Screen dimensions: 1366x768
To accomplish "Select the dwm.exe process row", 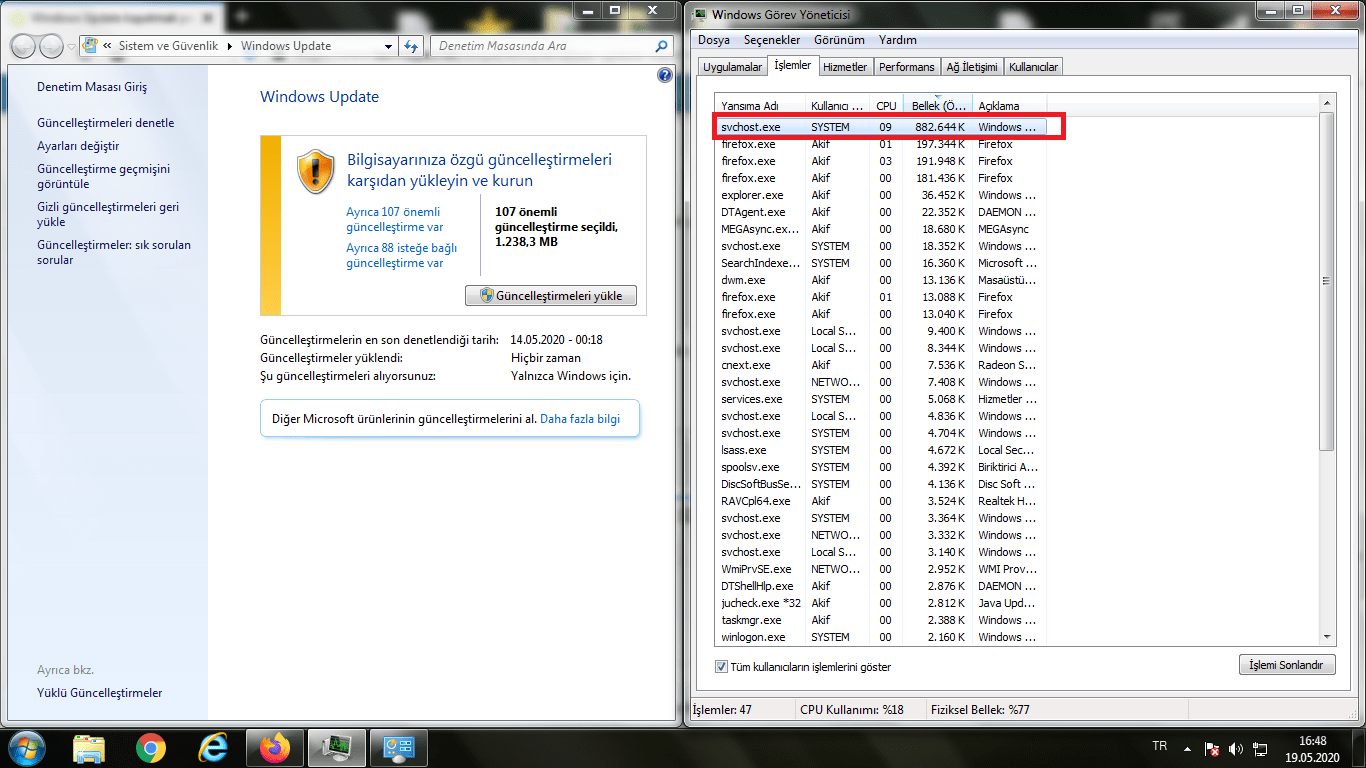I will point(881,280).
